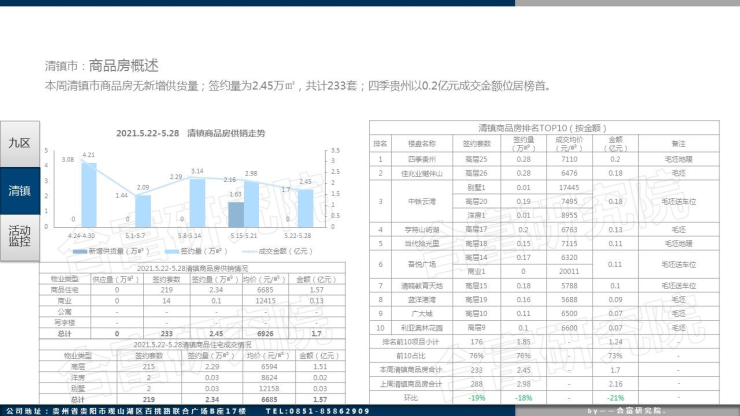
Task: Click the green -21% 环比 value
Action: 615,397
